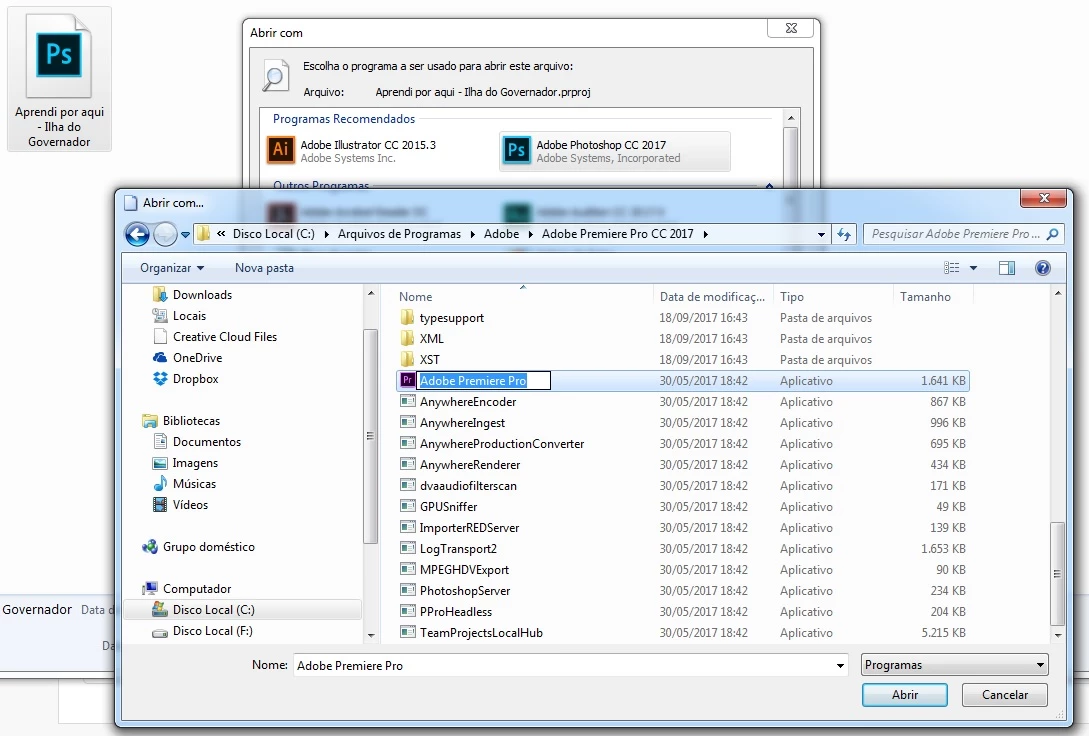Click the Cancelar button

pyautogui.click(x=1004, y=694)
